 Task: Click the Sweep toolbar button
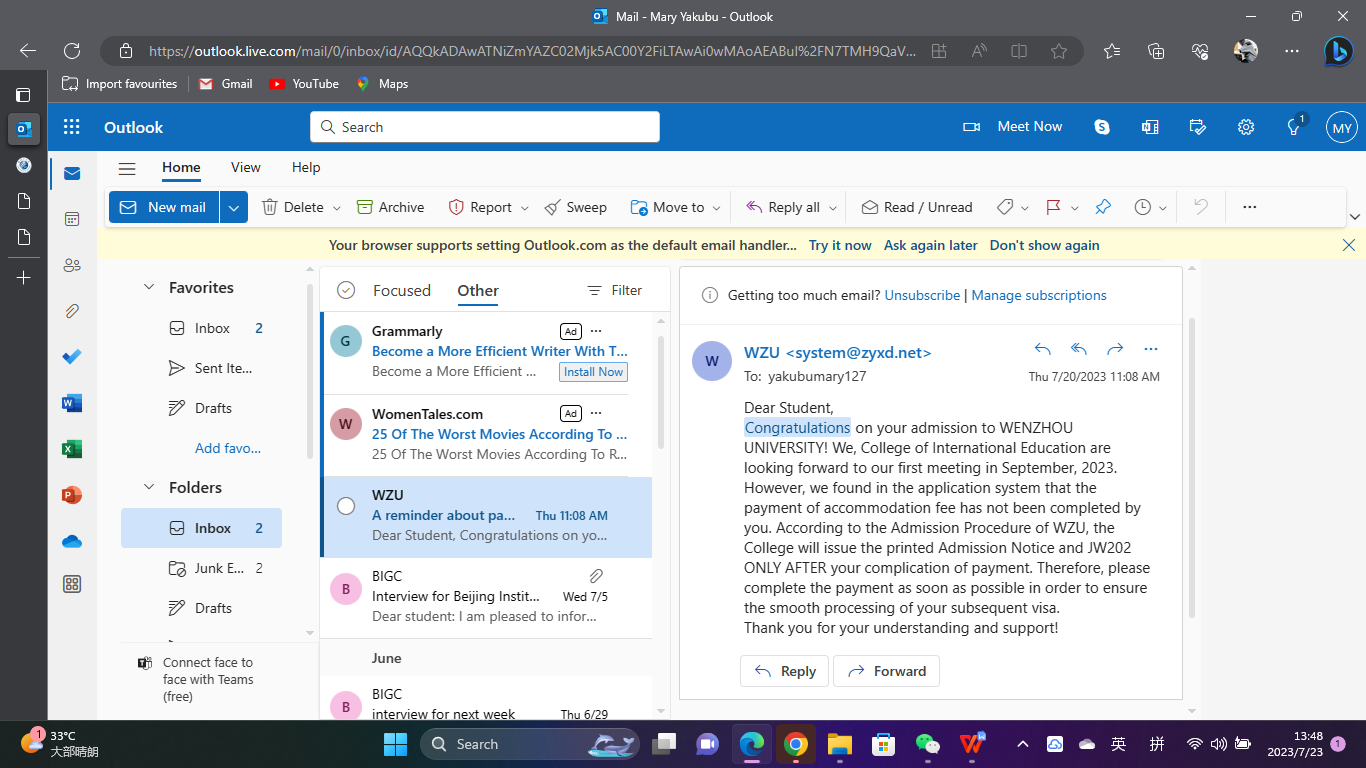coord(576,207)
